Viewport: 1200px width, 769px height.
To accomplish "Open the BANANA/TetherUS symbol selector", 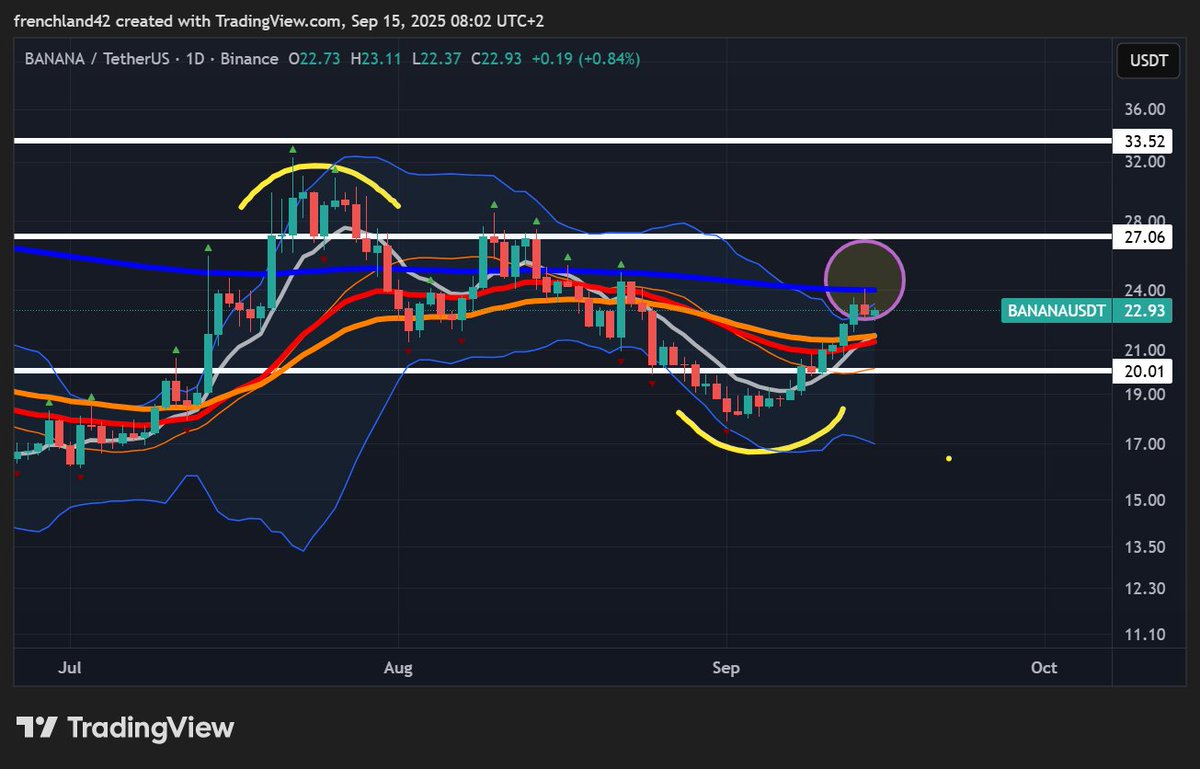I will [x=96, y=59].
